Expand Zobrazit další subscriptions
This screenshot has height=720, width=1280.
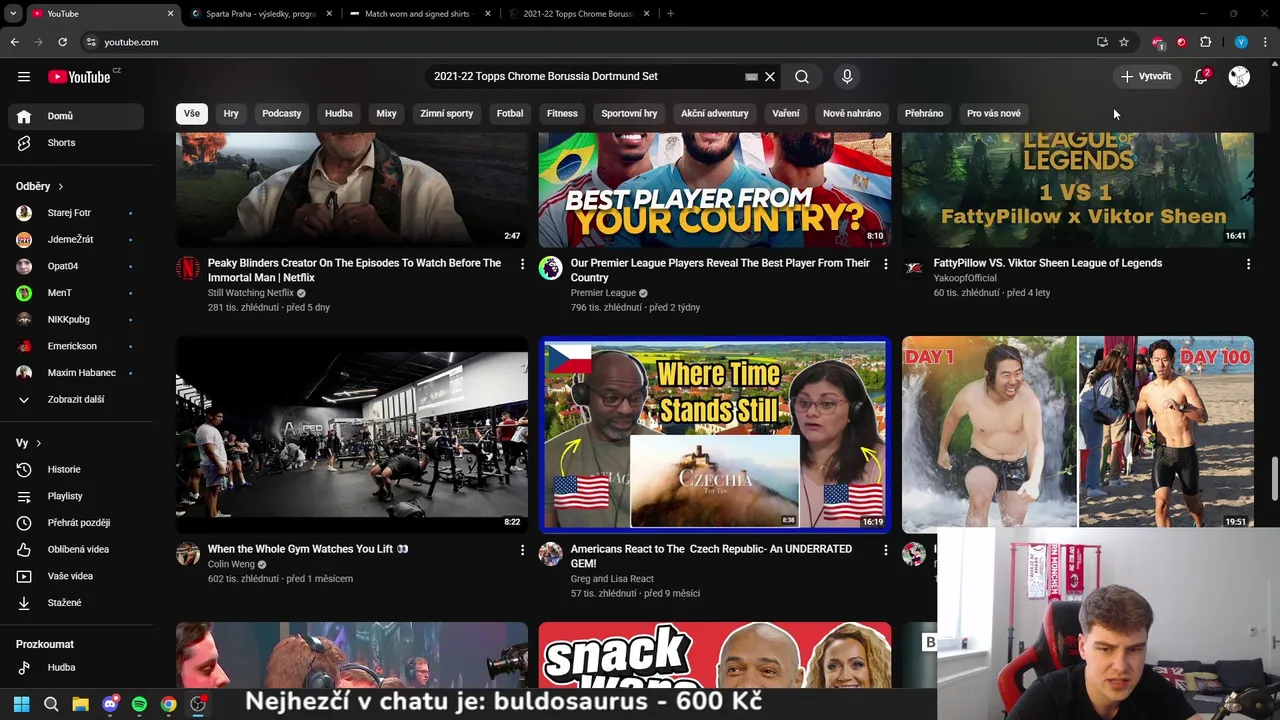(x=76, y=399)
